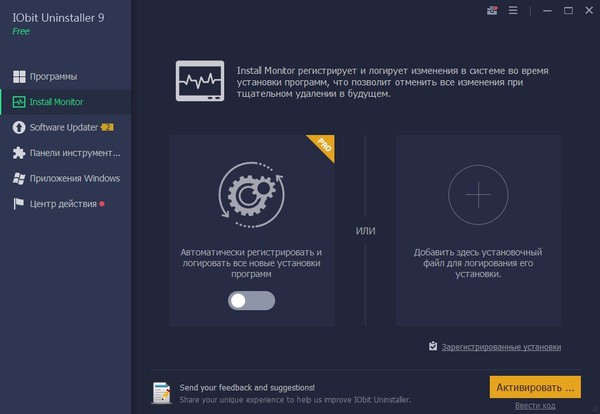This screenshot has width=600, height=414.
Task: Open Software Updater arrow icon
Action: click(x=19, y=127)
